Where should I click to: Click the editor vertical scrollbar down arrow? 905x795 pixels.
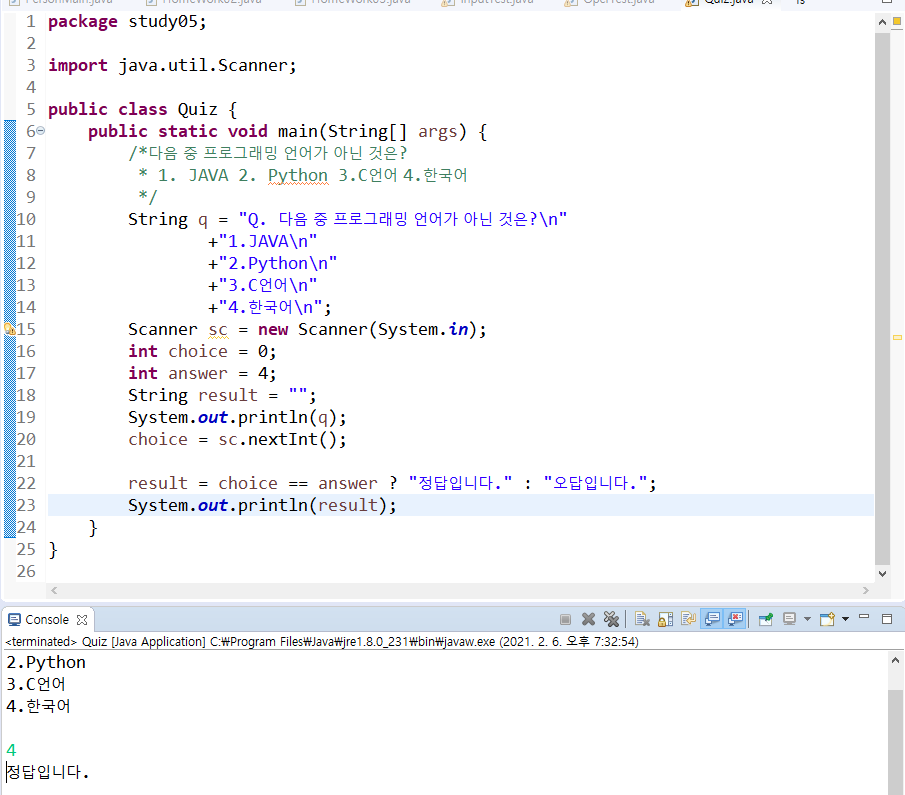882,573
